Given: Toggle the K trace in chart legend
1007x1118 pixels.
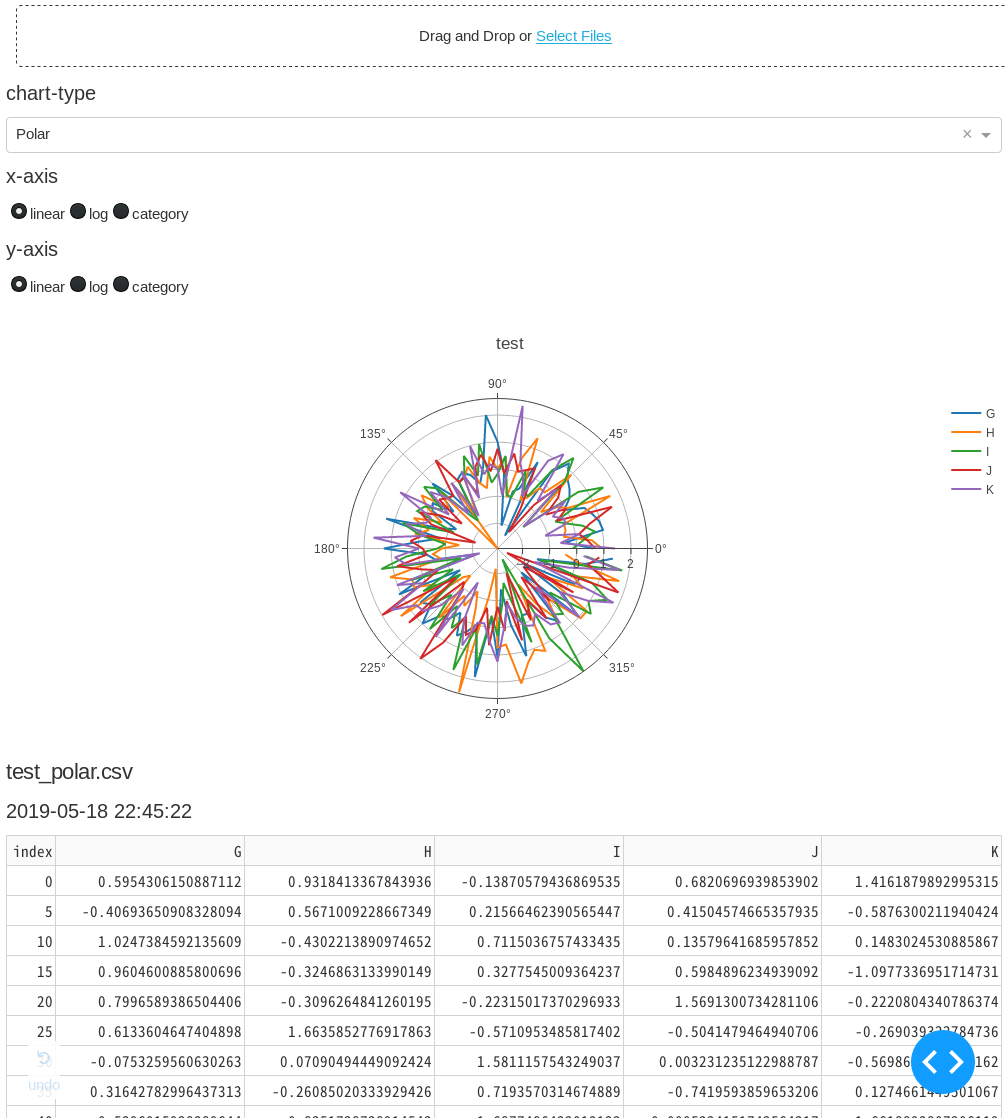Looking at the screenshot, I should pos(973,489).
